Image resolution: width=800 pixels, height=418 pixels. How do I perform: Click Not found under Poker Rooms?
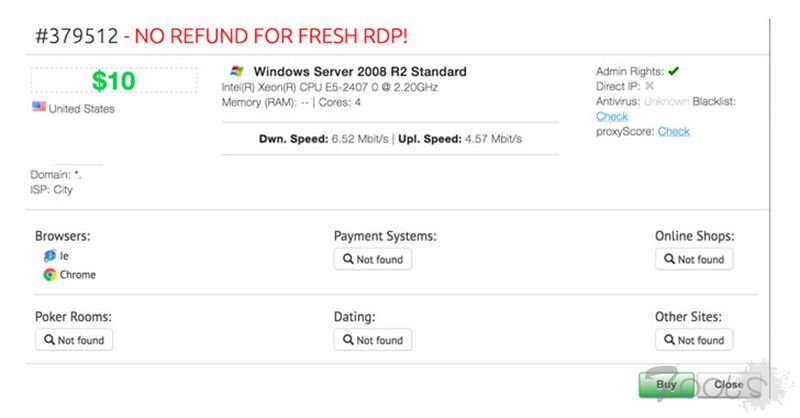[74, 340]
